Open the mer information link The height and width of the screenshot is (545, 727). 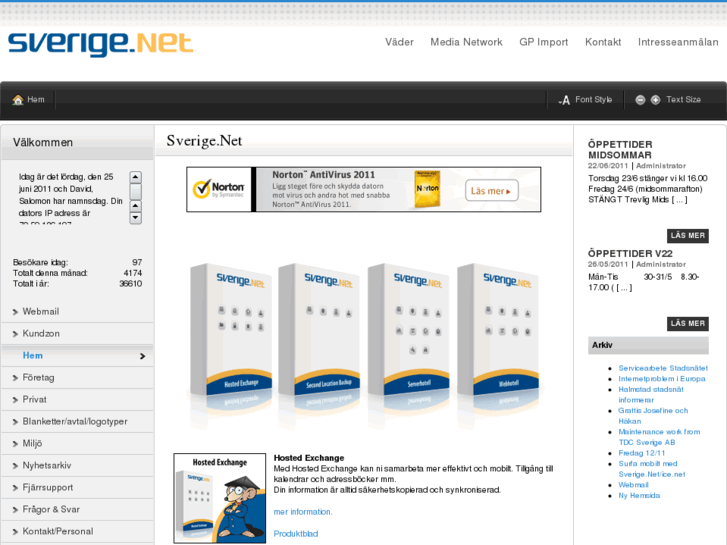pos(303,512)
